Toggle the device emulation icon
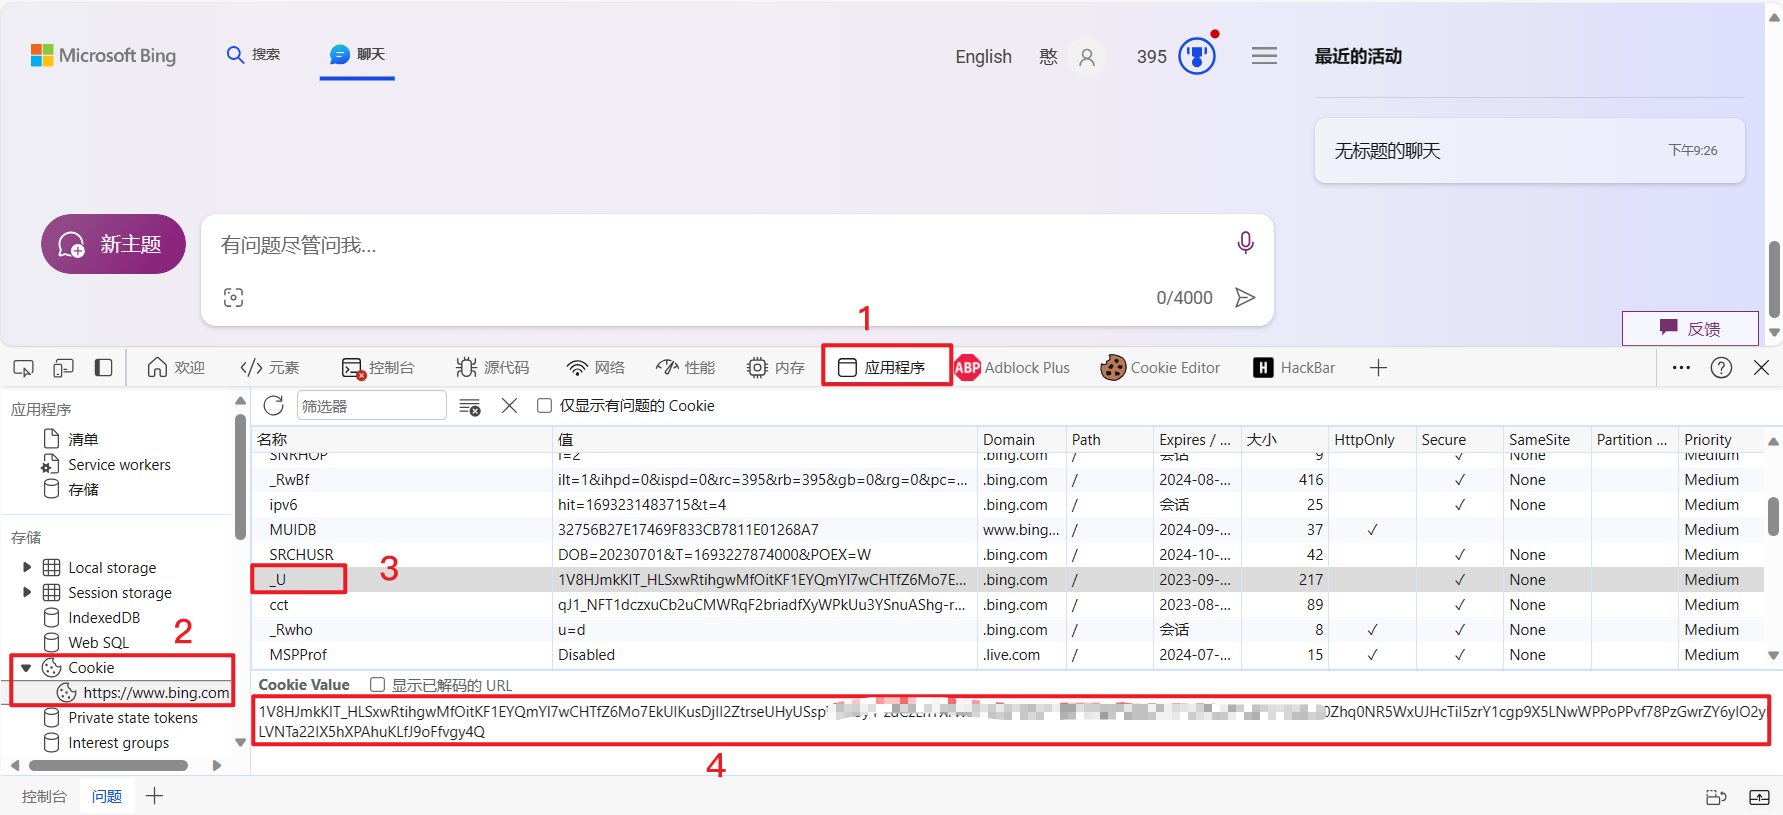This screenshot has width=1783, height=815. pyautogui.click(x=63, y=368)
